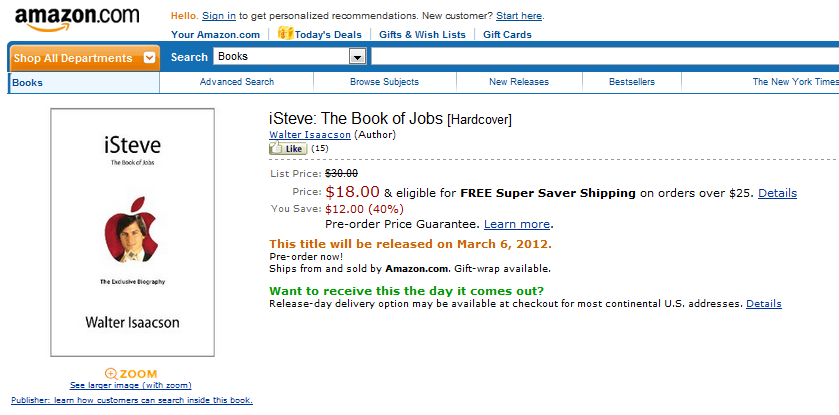The image size is (839, 415).
Task: Open Walter Isaacson author link
Action: [310, 135]
